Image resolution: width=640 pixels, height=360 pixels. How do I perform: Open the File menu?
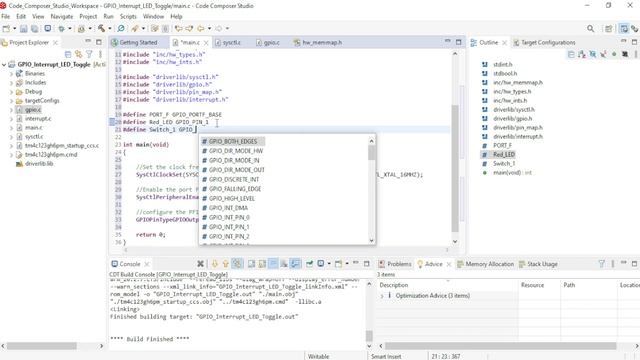coord(5,16)
